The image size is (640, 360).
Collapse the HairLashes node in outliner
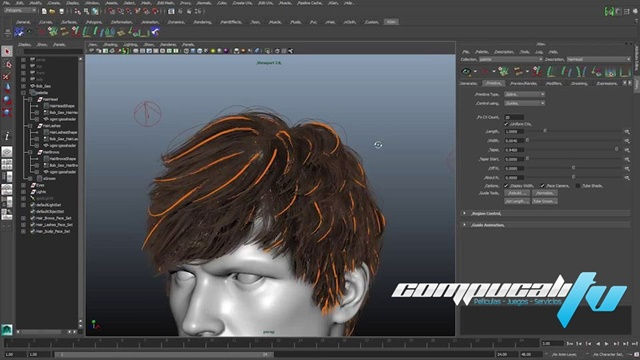click(x=30, y=126)
